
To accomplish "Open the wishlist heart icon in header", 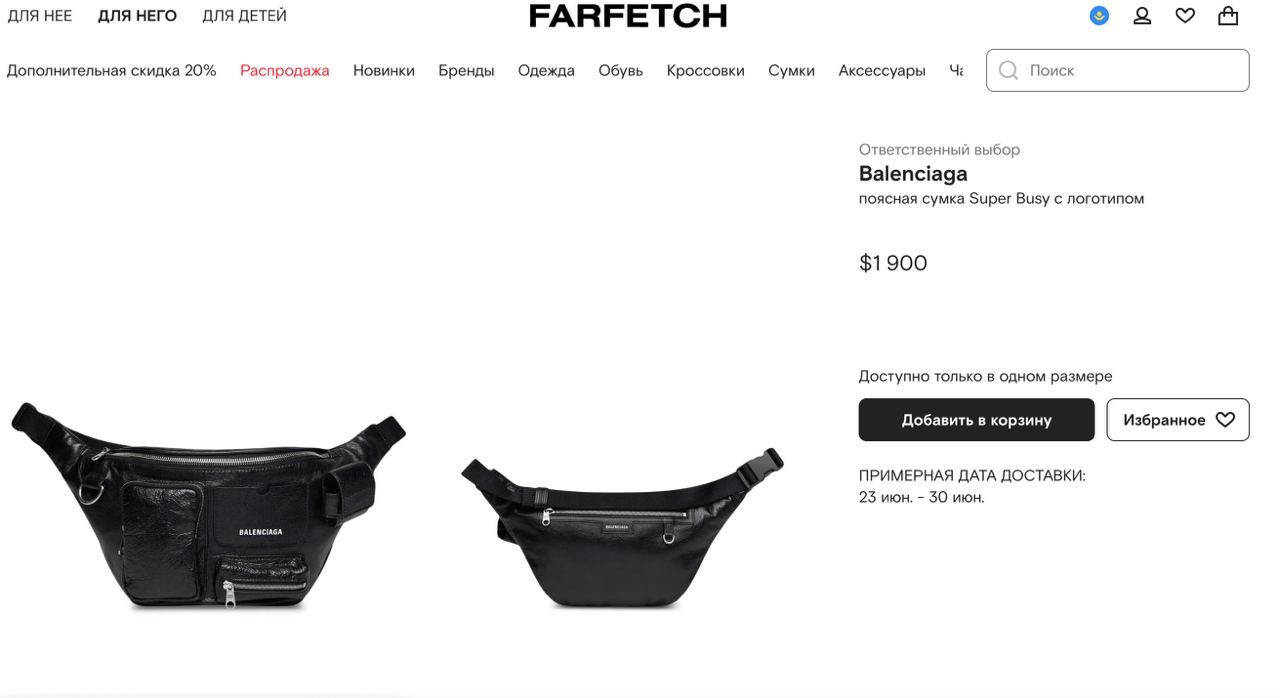I will pyautogui.click(x=1185, y=16).
